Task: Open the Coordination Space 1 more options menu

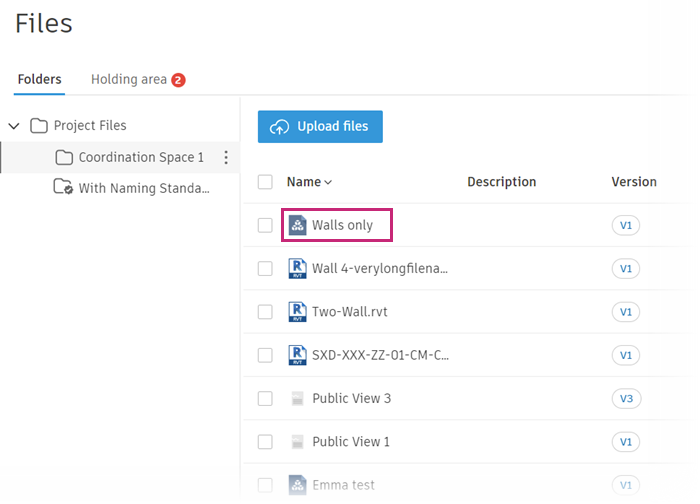Action: pos(226,158)
